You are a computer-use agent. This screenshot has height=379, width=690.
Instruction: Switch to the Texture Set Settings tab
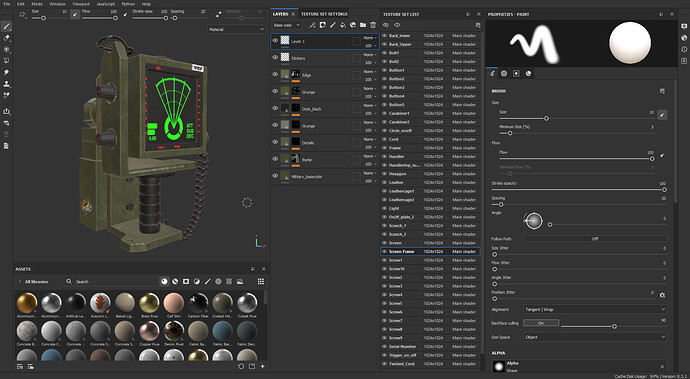pos(324,14)
